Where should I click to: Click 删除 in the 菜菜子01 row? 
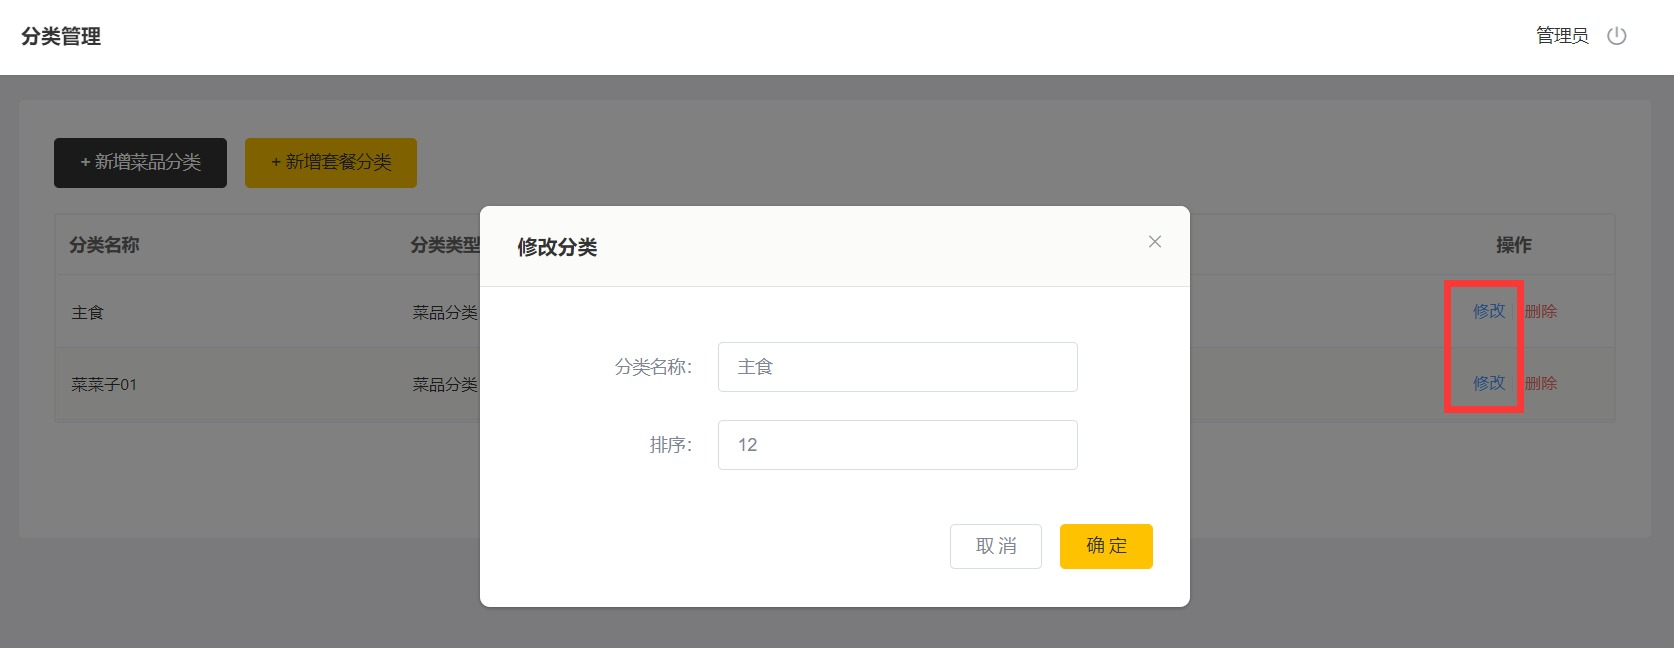click(x=1541, y=383)
